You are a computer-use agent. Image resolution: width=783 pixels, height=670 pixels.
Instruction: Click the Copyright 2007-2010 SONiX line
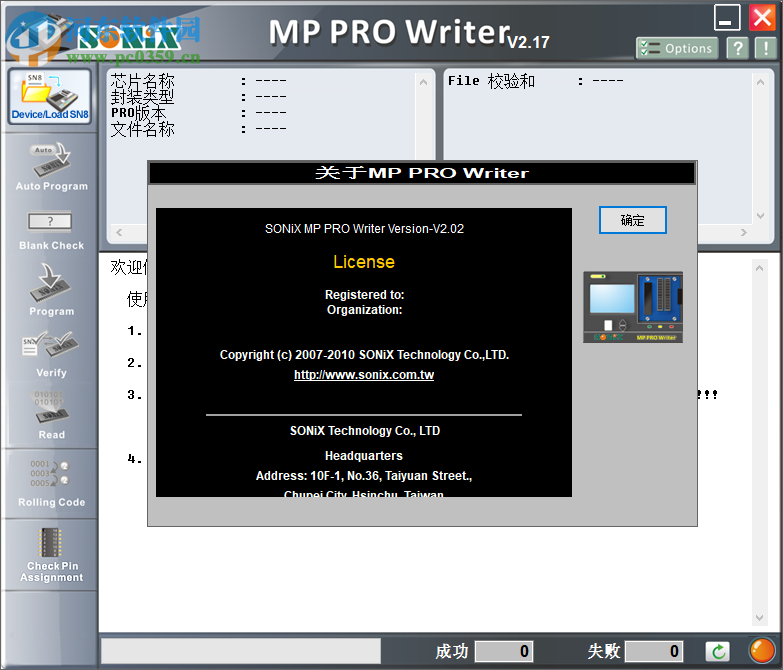(364, 354)
